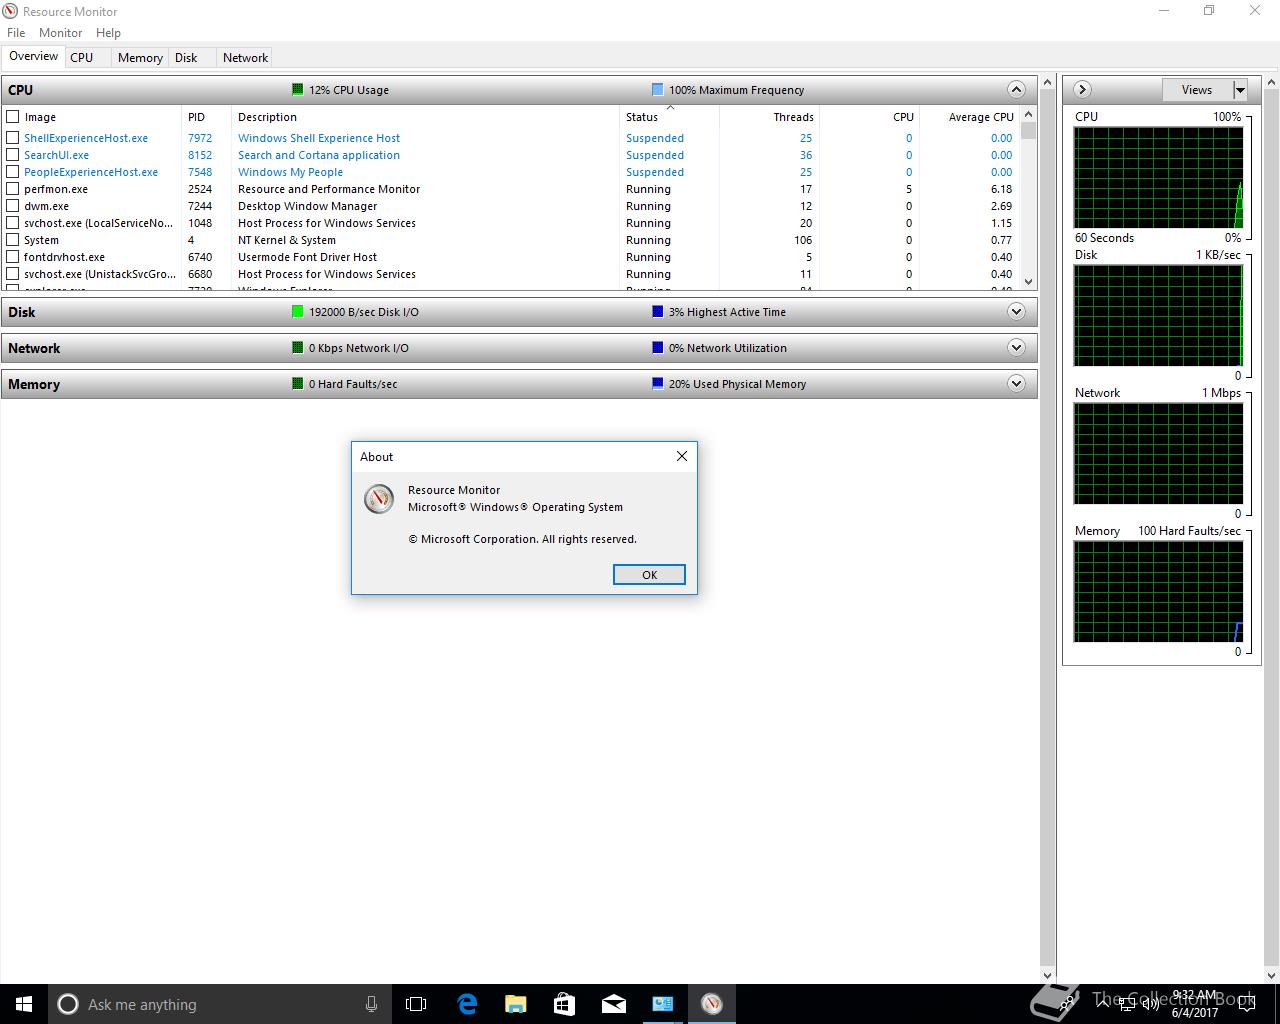Click the CPU usage graph
1280x1024 pixels.
click(x=1158, y=178)
